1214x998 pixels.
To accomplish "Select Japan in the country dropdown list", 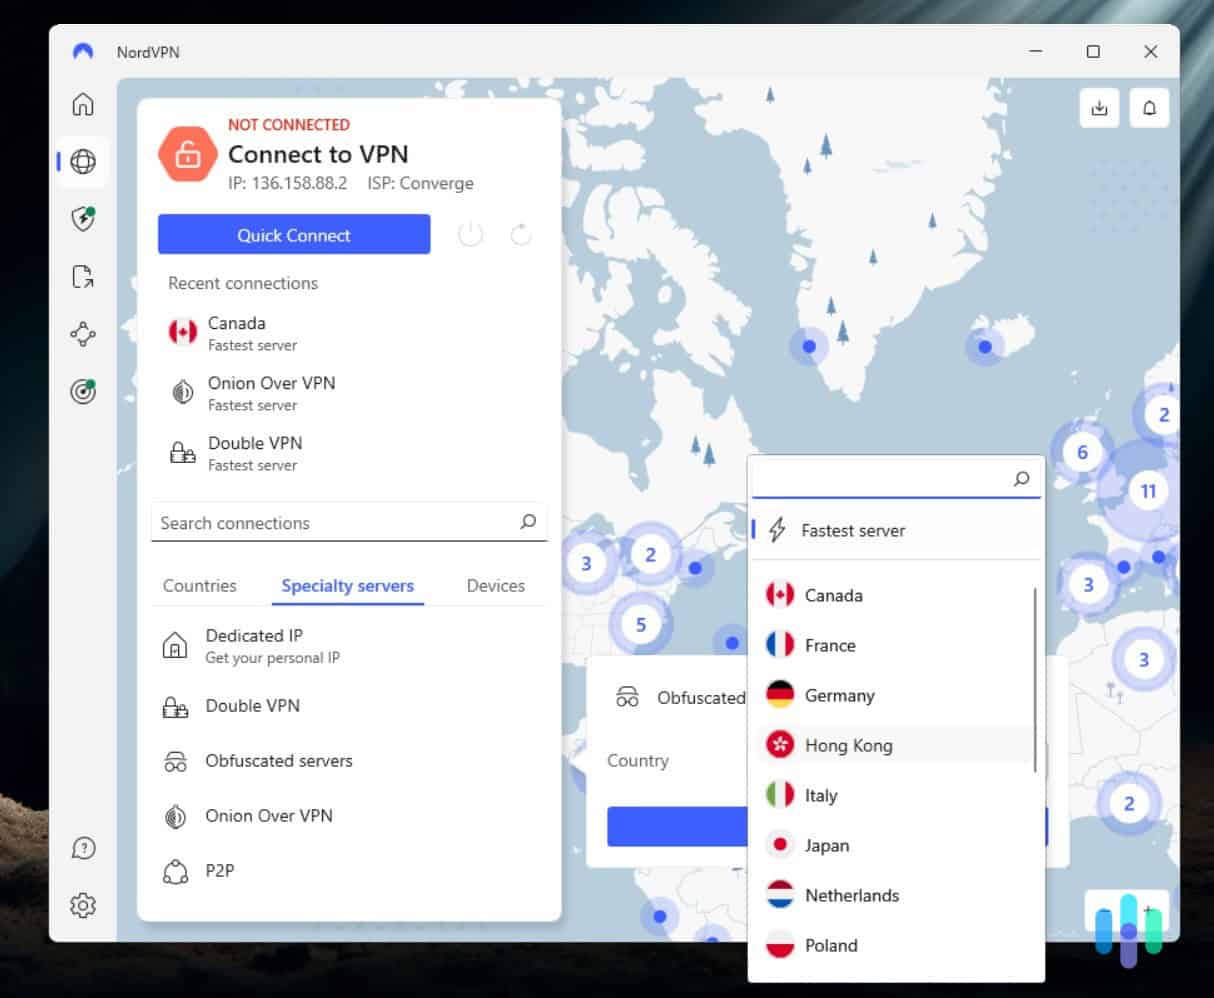I will coord(828,844).
